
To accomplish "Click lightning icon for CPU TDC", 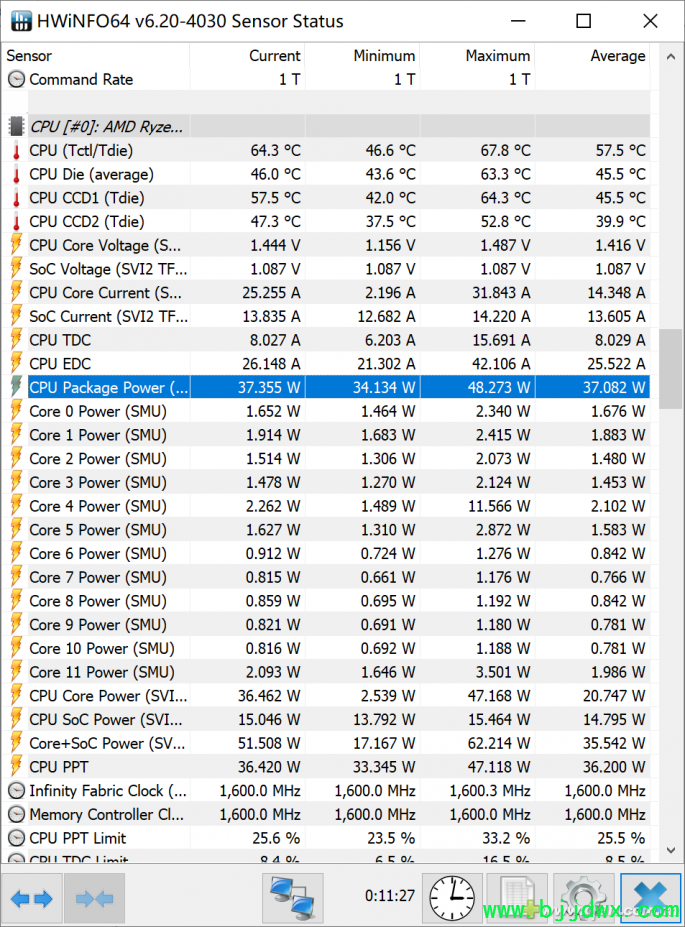I will pyautogui.click(x=17, y=339).
